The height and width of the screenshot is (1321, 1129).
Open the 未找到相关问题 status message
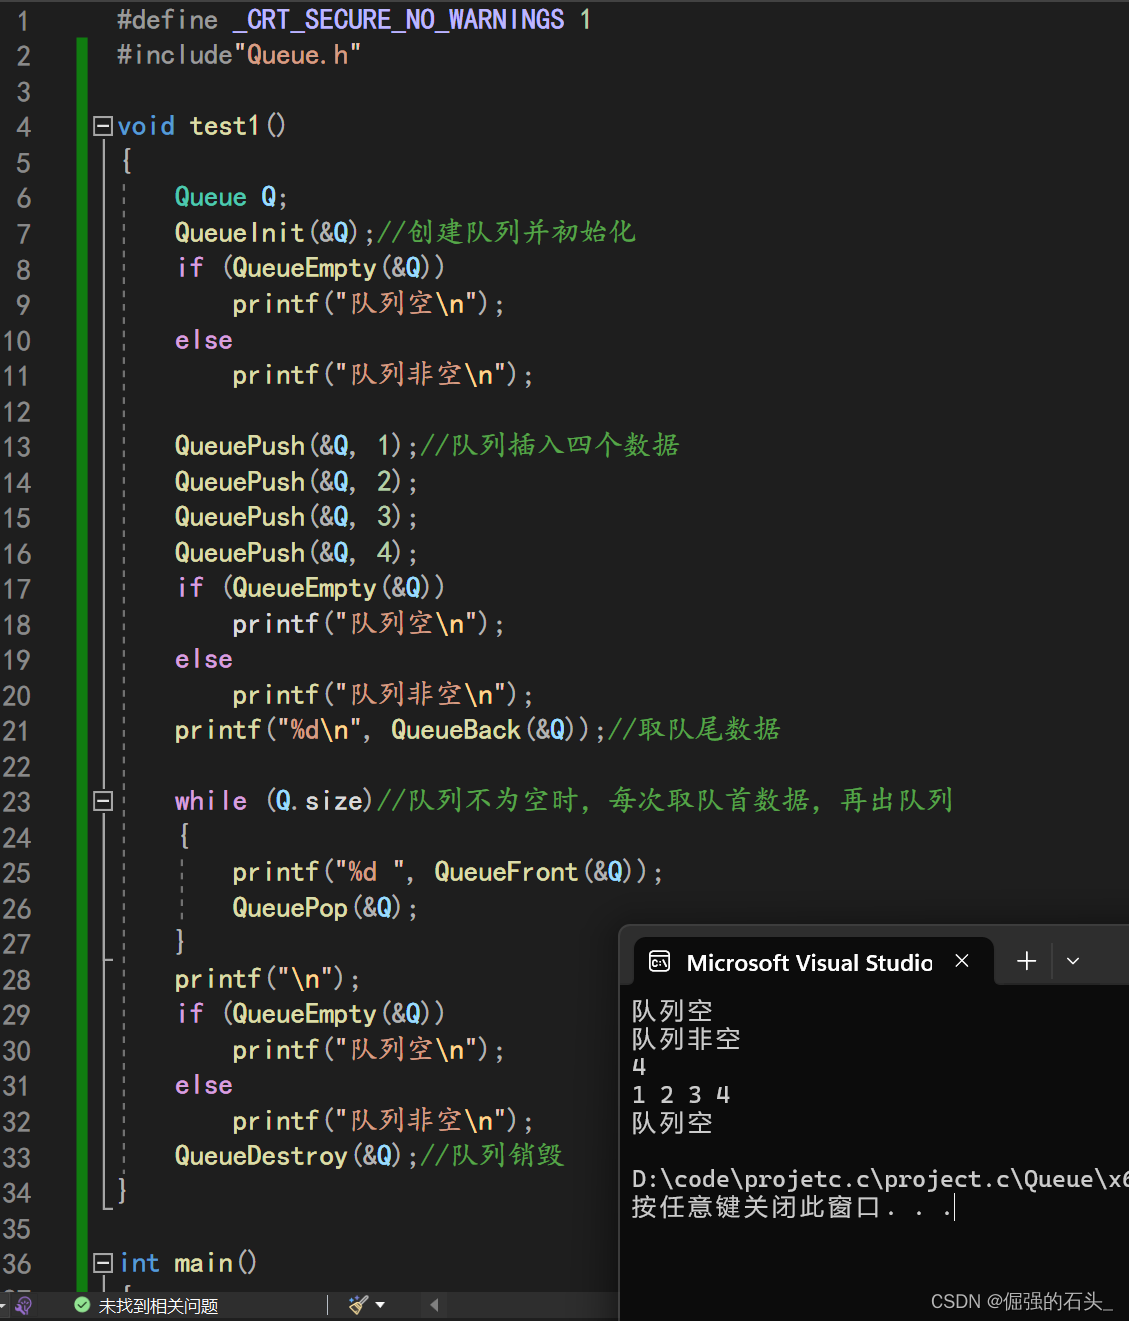click(158, 1305)
